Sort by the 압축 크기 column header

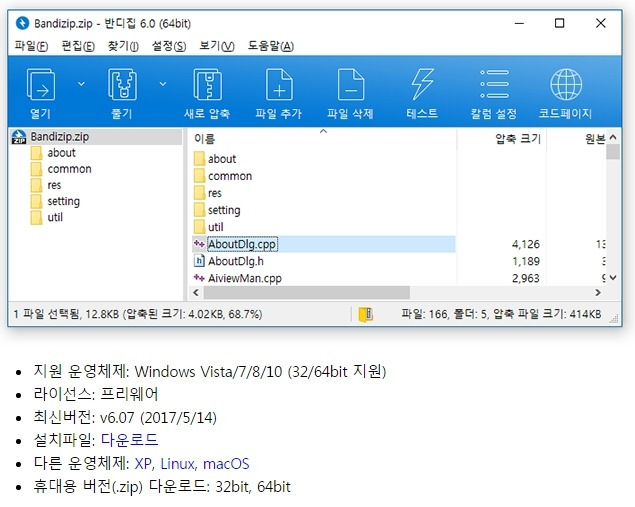(518, 139)
